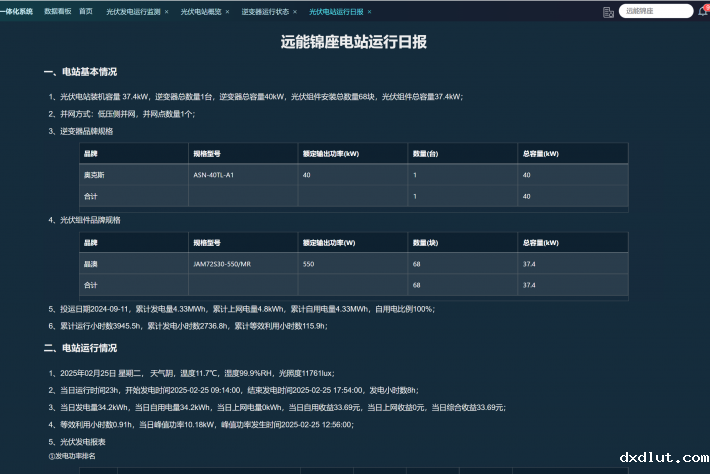The image size is (710, 474).
Task: Open the 数据看板 menu item
Action: click(x=58, y=11)
